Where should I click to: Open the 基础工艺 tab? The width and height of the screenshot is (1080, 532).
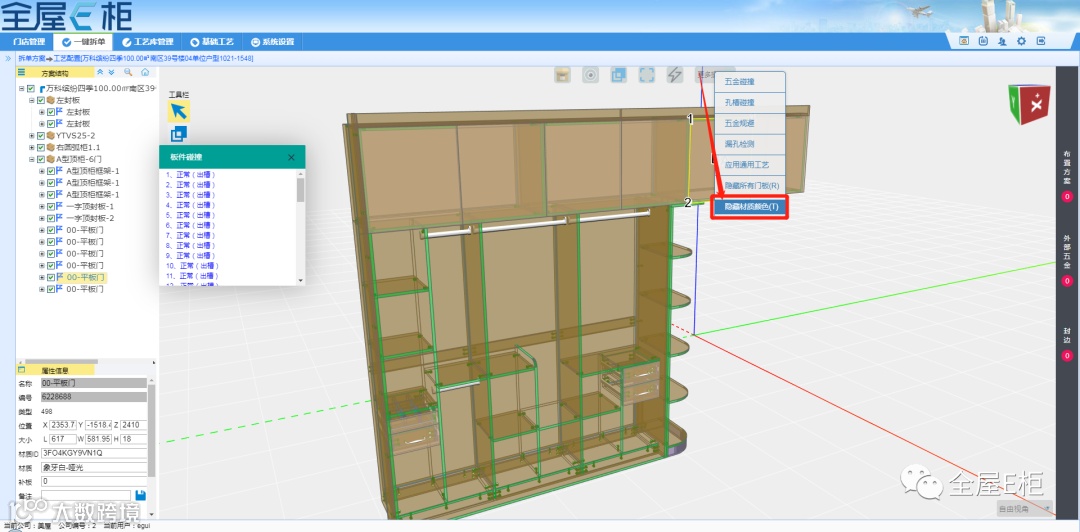tap(212, 42)
